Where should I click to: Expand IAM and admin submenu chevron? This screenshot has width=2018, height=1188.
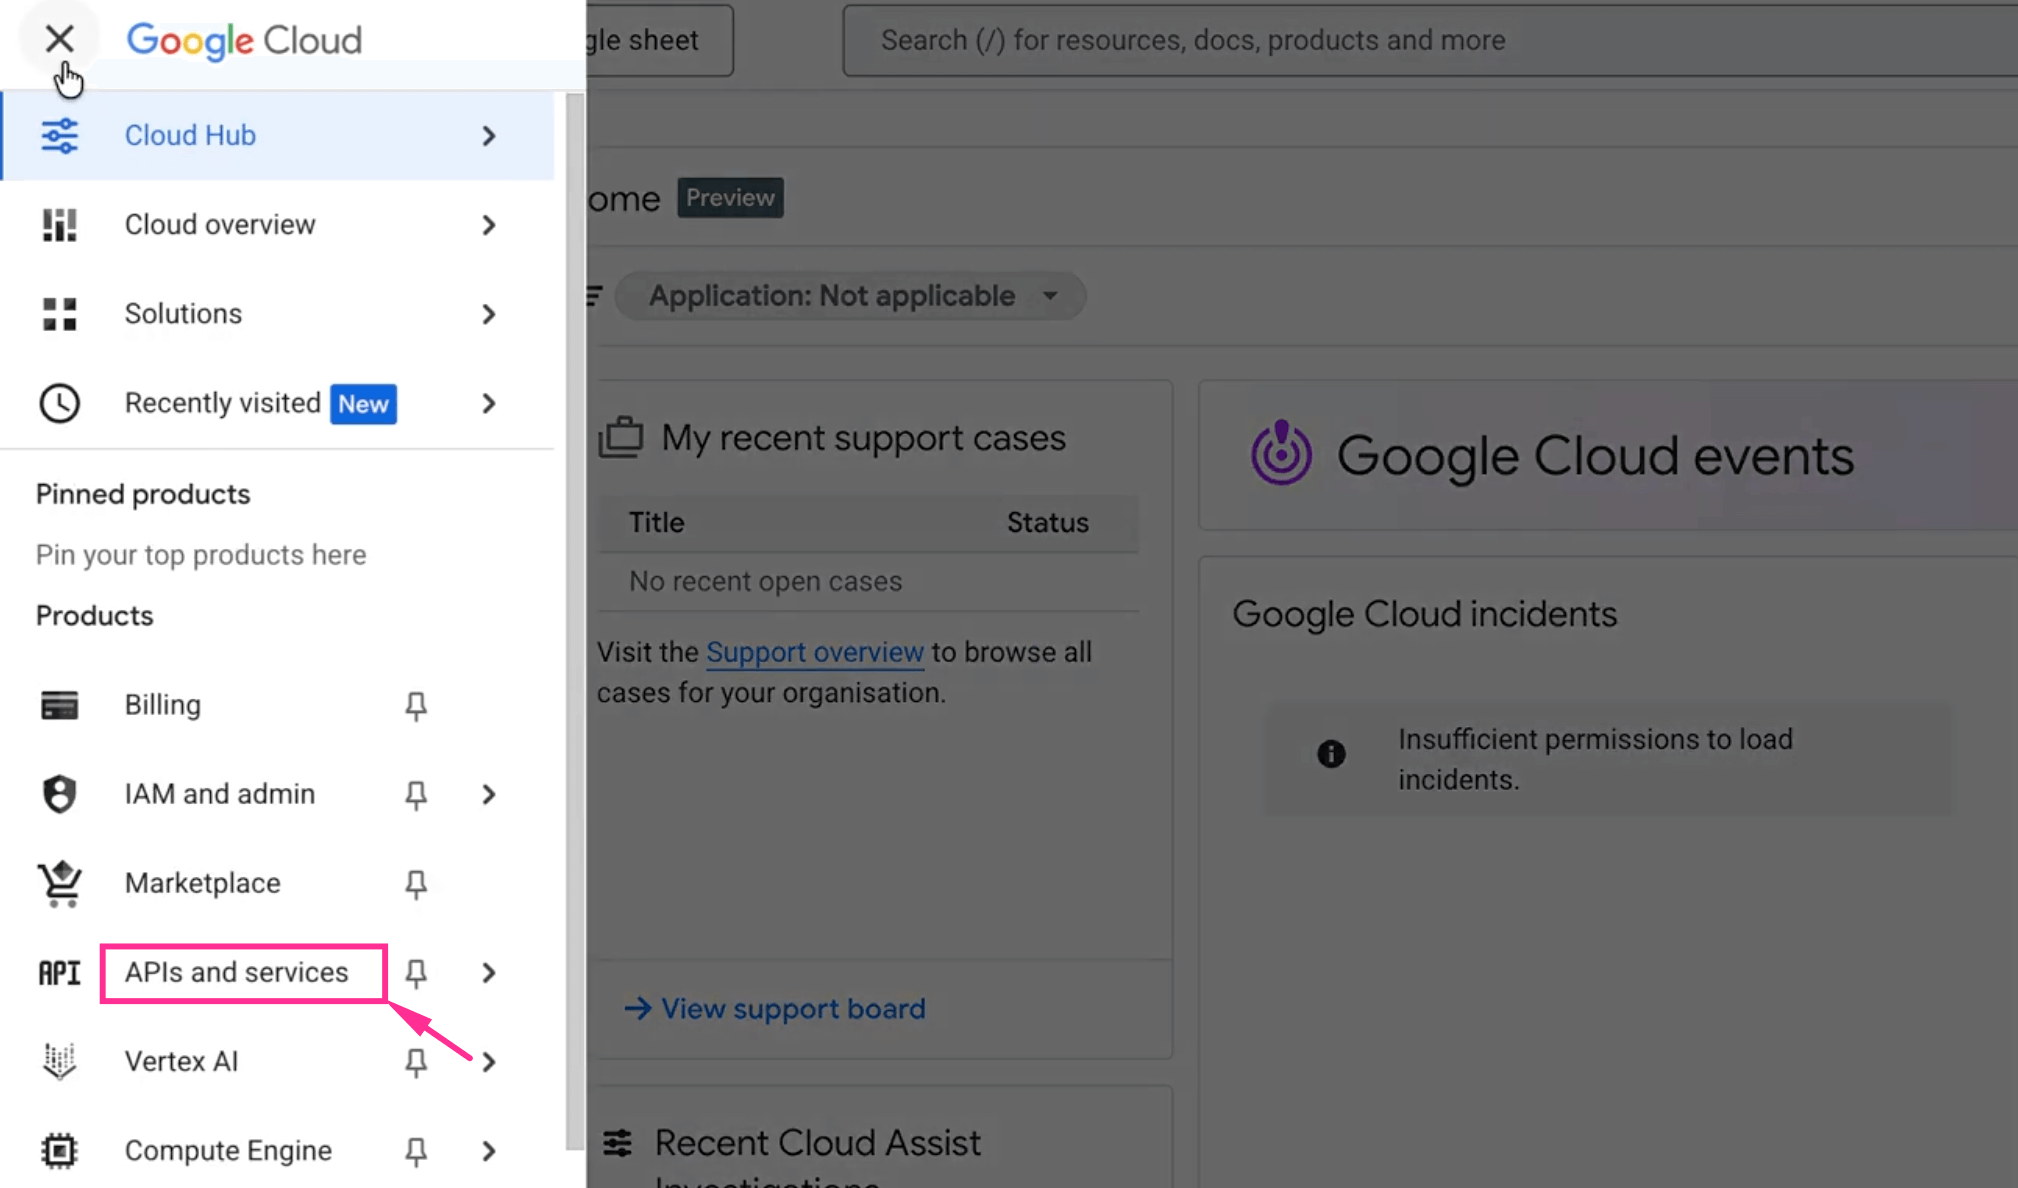[x=488, y=794]
